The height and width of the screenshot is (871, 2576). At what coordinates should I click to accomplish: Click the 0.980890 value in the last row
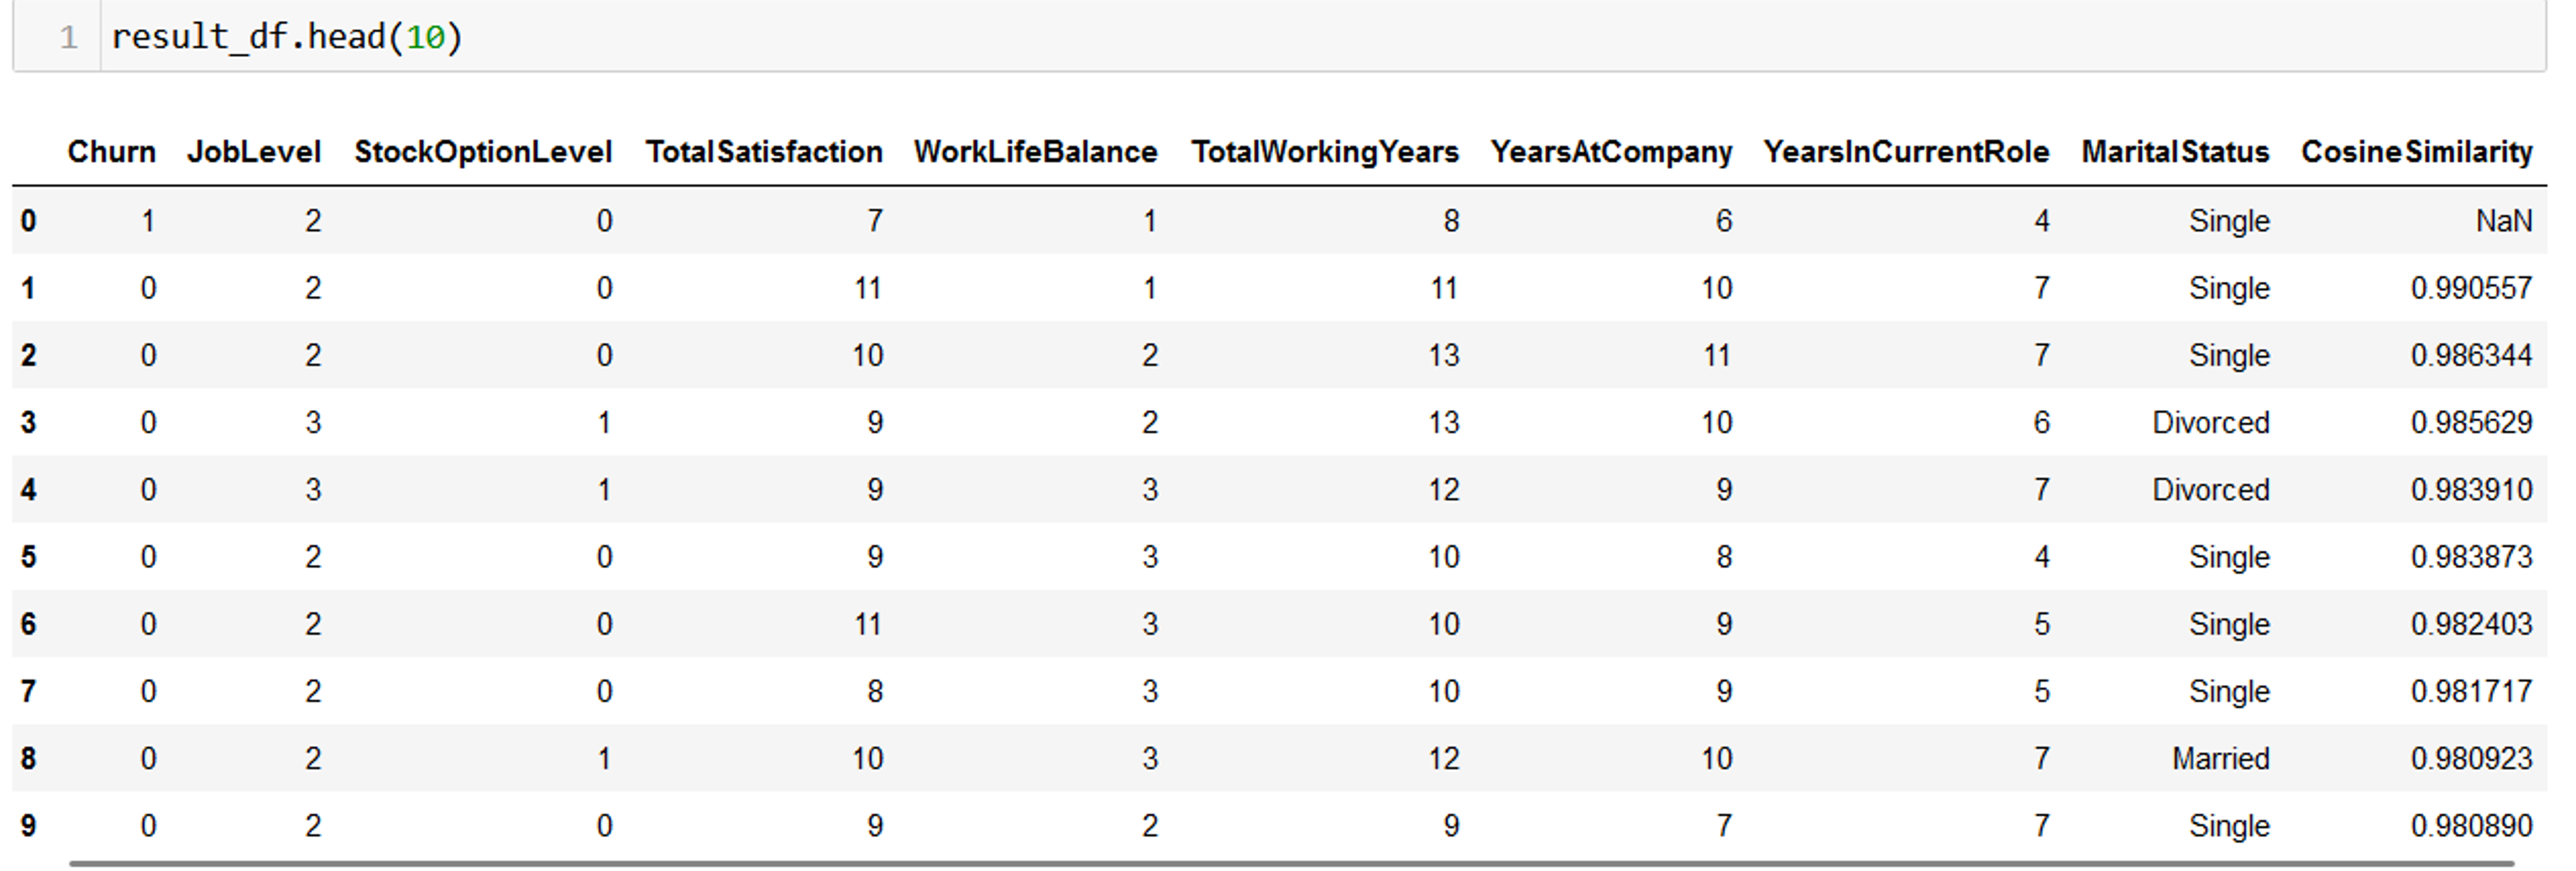click(x=2470, y=826)
